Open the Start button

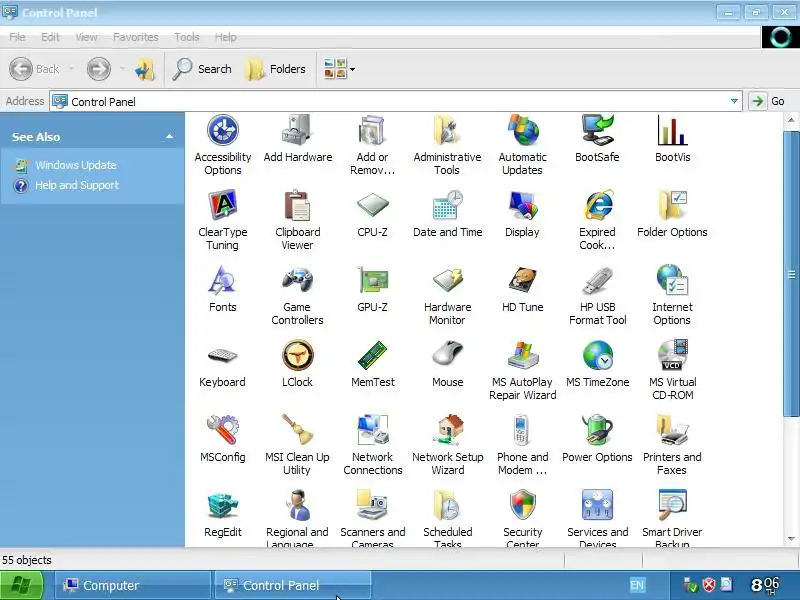coord(22,586)
